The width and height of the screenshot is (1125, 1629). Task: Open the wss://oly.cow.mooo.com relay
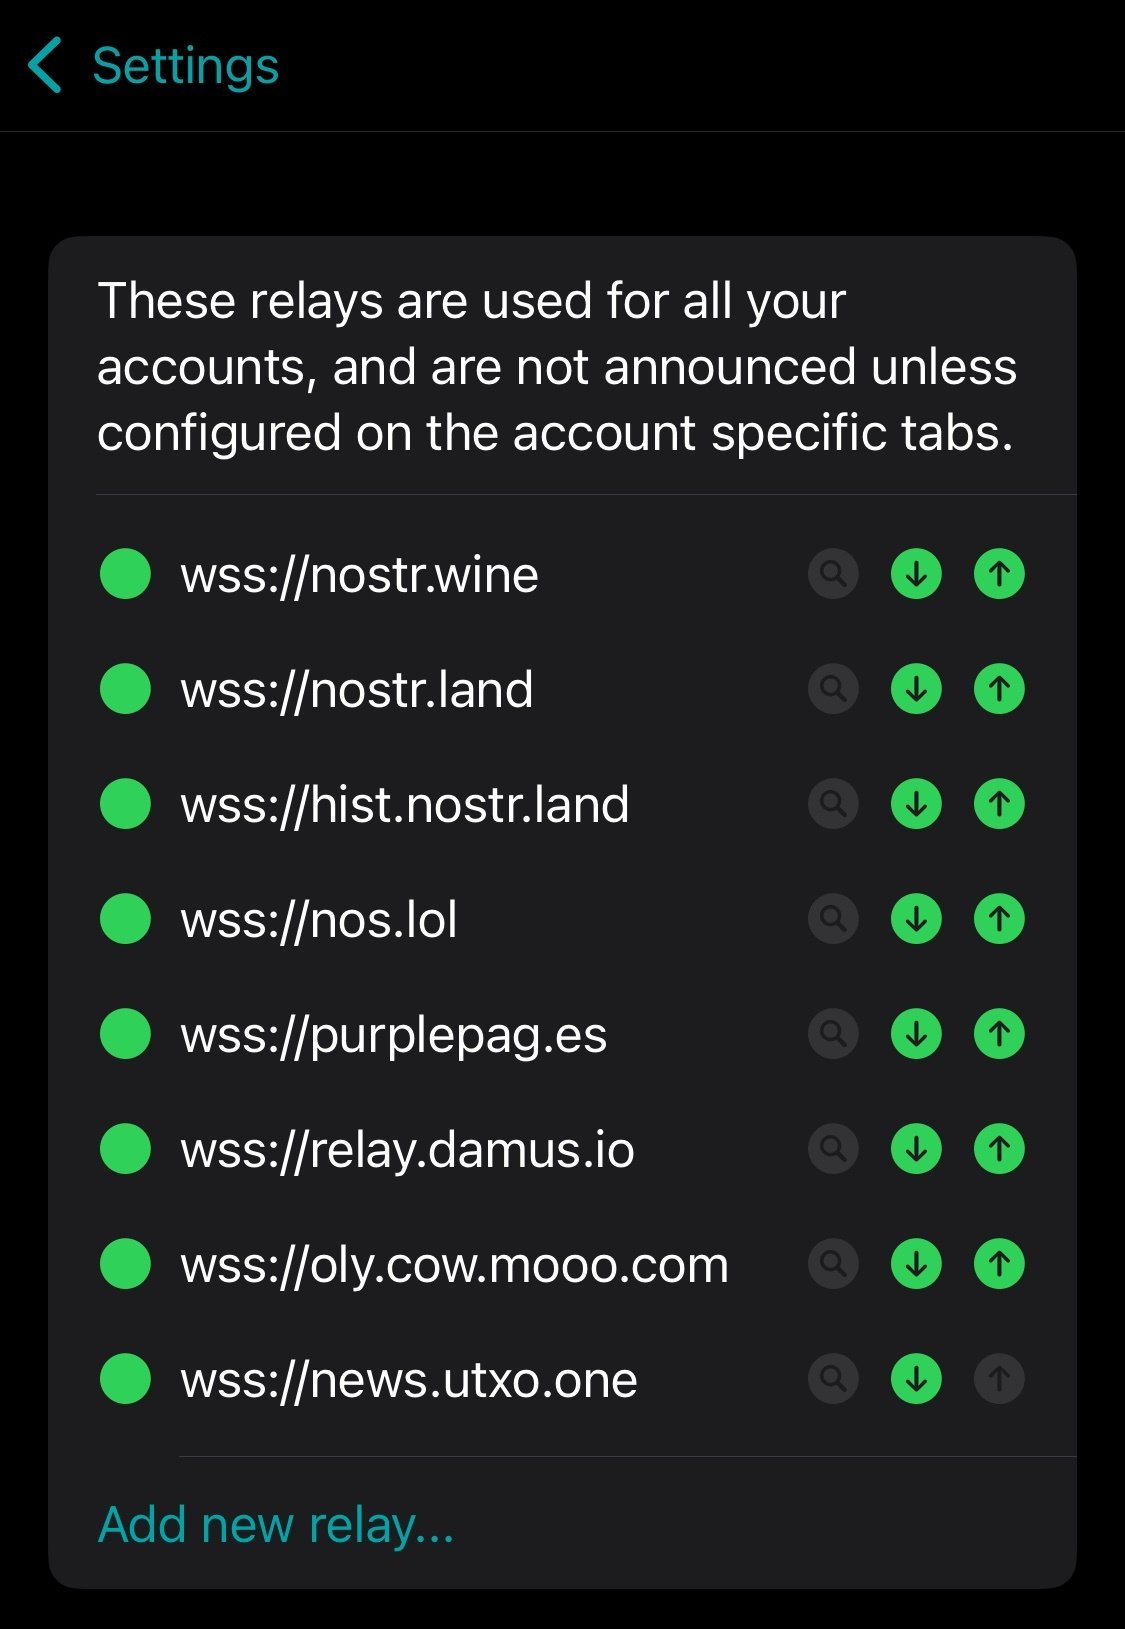pyautogui.click(x=455, y=1266)
